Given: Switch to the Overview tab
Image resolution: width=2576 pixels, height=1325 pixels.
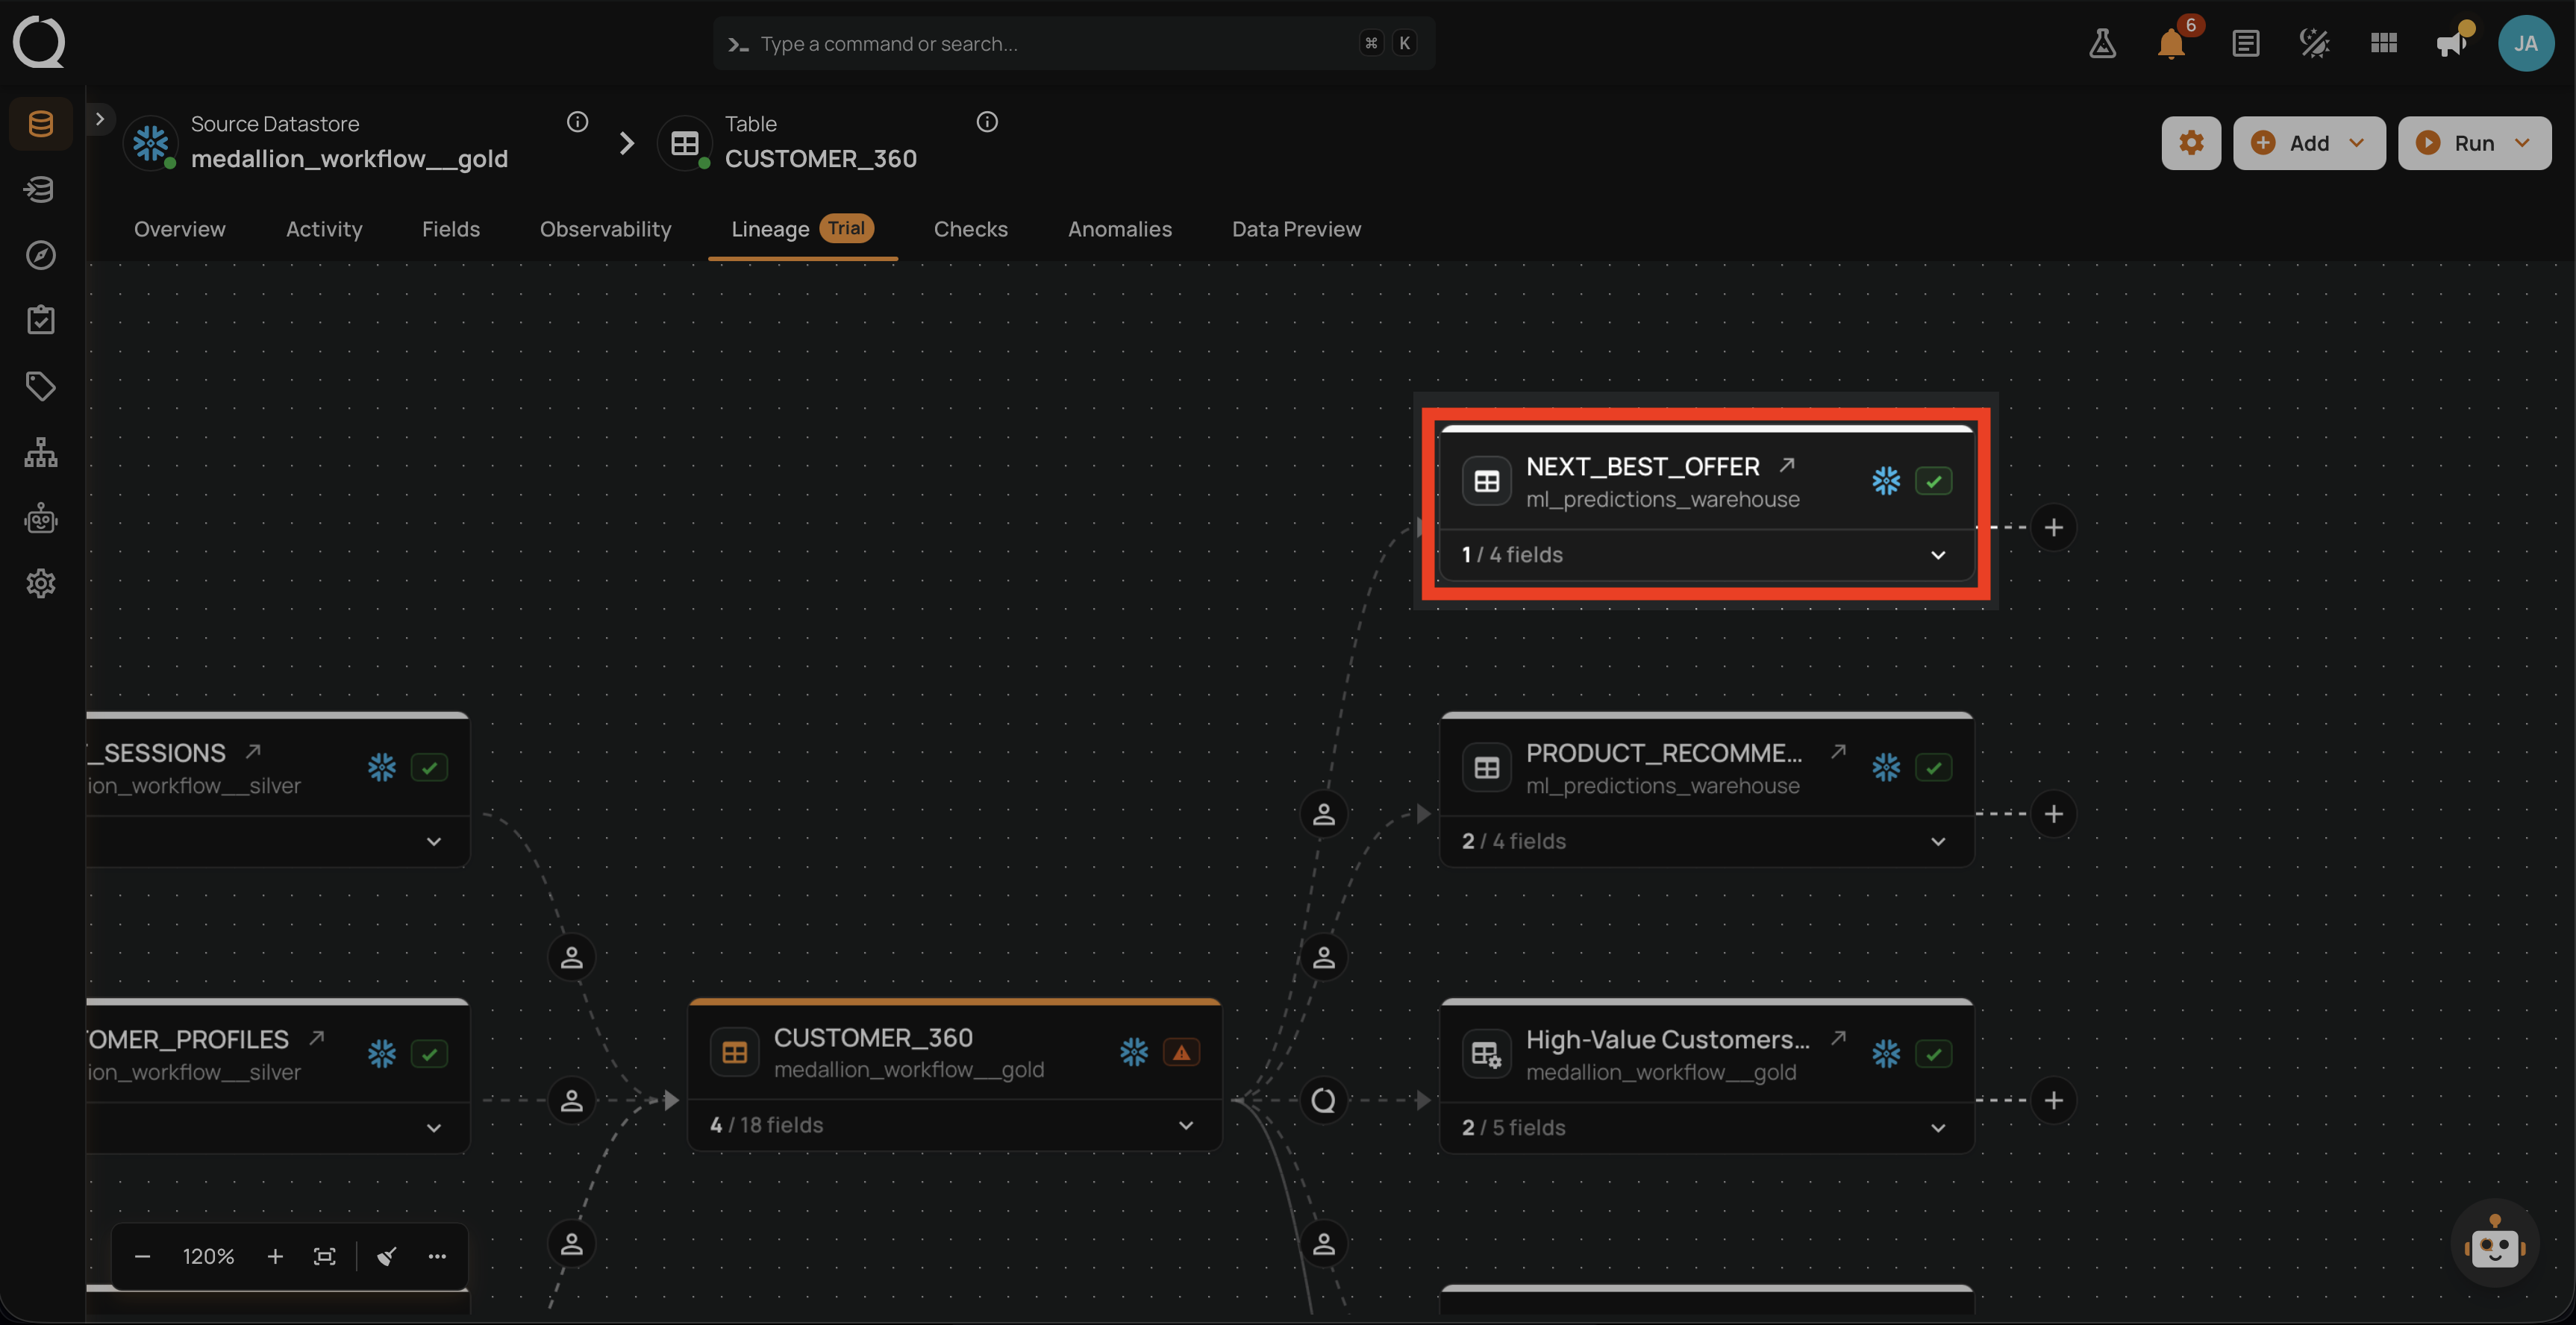Looking at the screenshot, I should (x=180, y=229).
